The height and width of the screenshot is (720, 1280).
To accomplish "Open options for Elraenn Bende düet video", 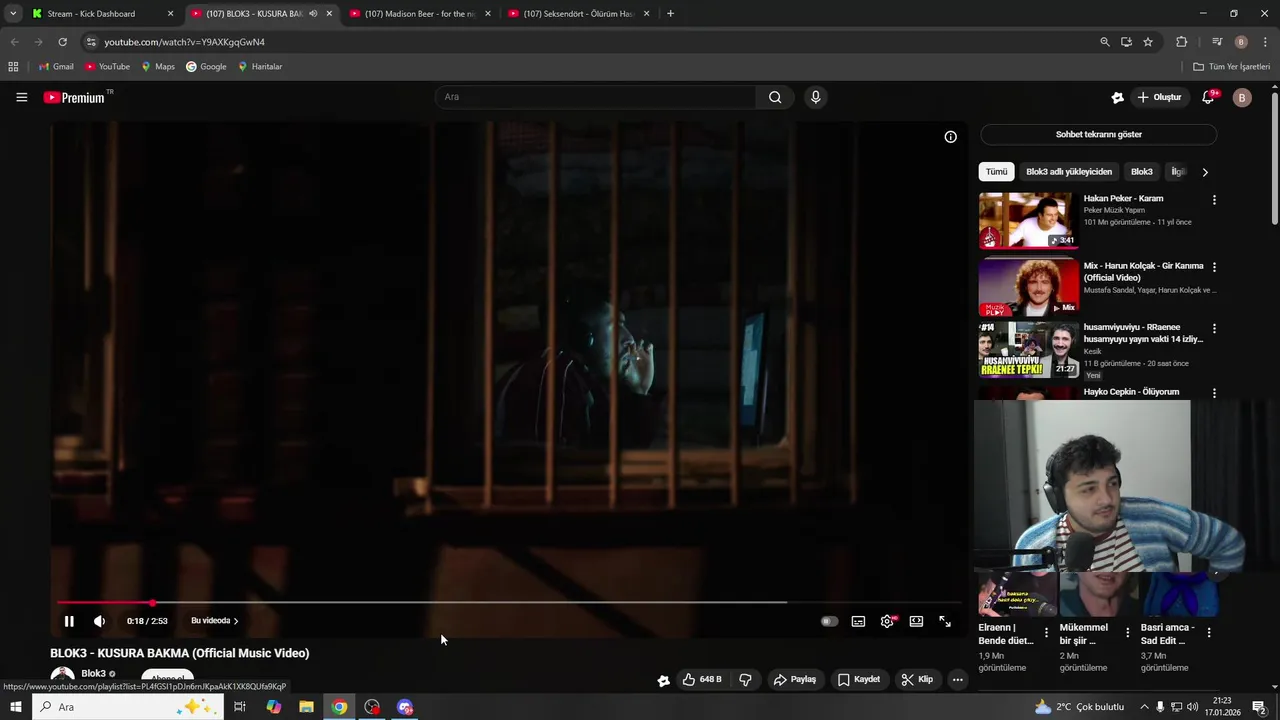I will pyautogui.click(x=1046, y=633).
